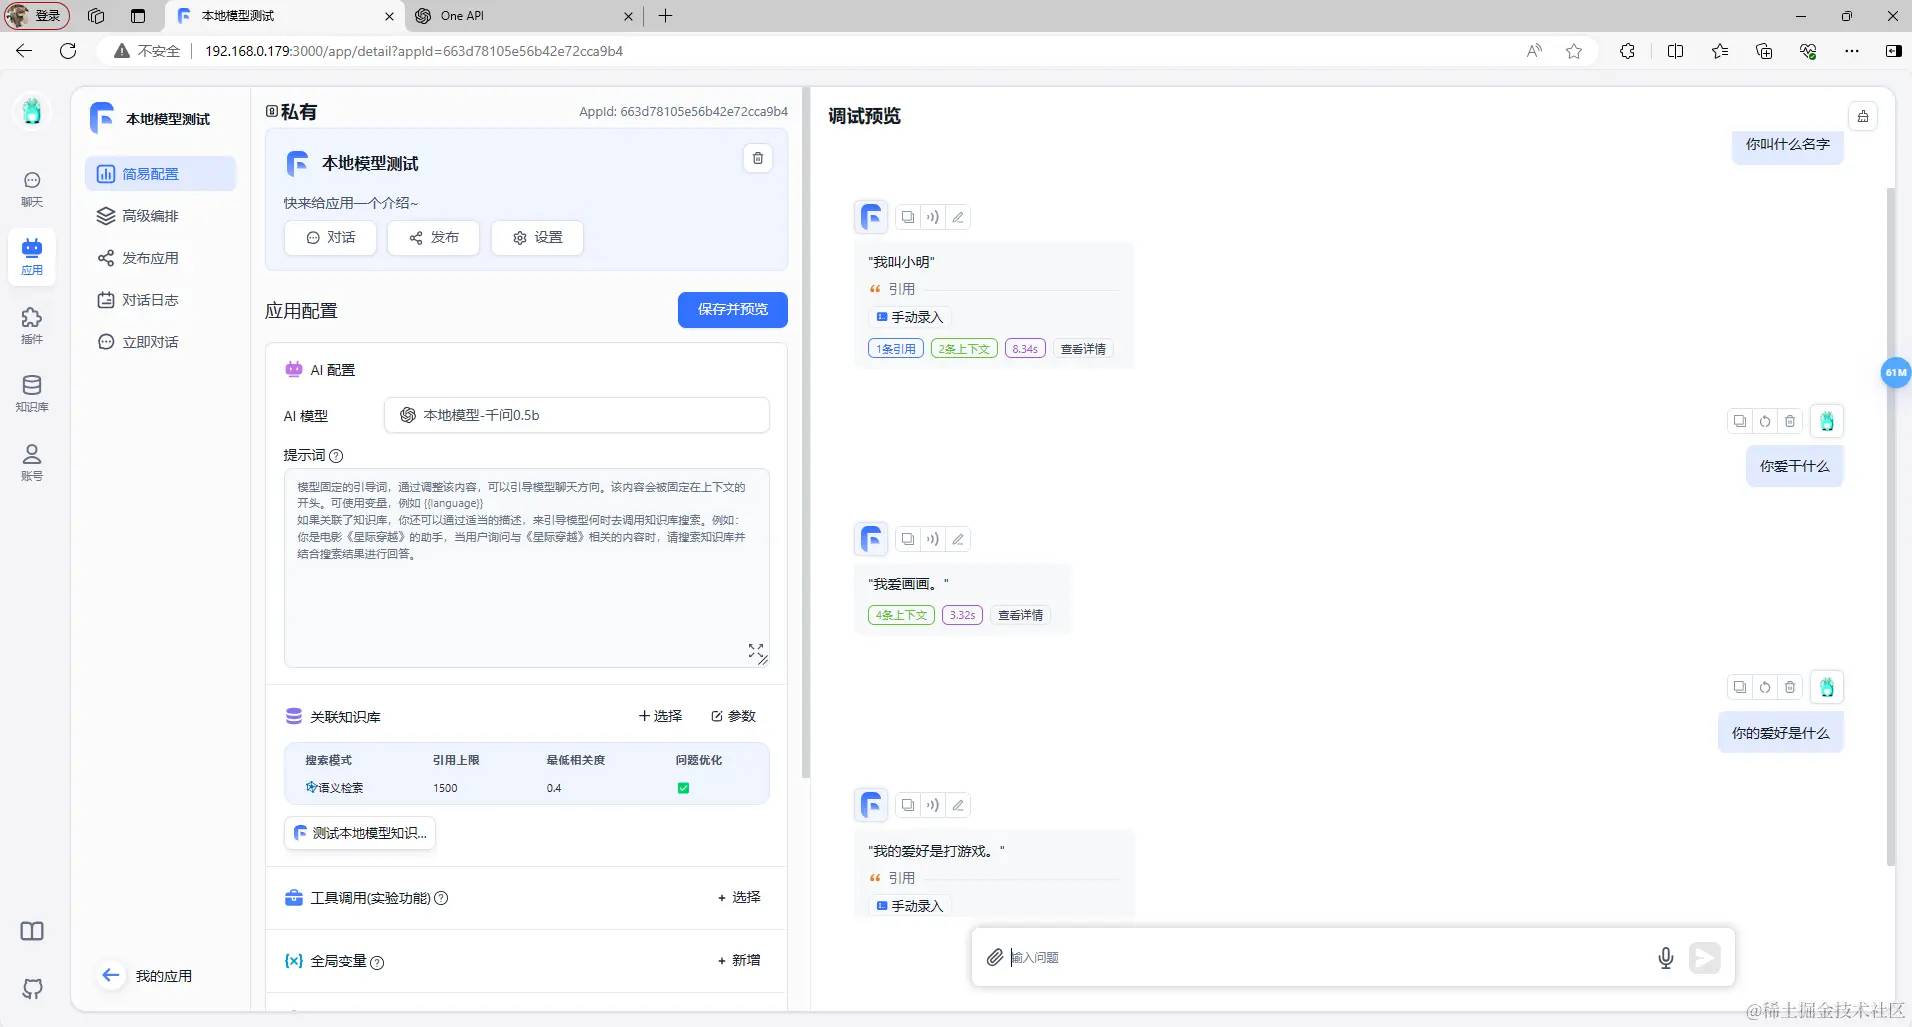1912x1027 pixels.
Task: Play audio icon above "我爱画画" reply
Action: click(932, 539)
